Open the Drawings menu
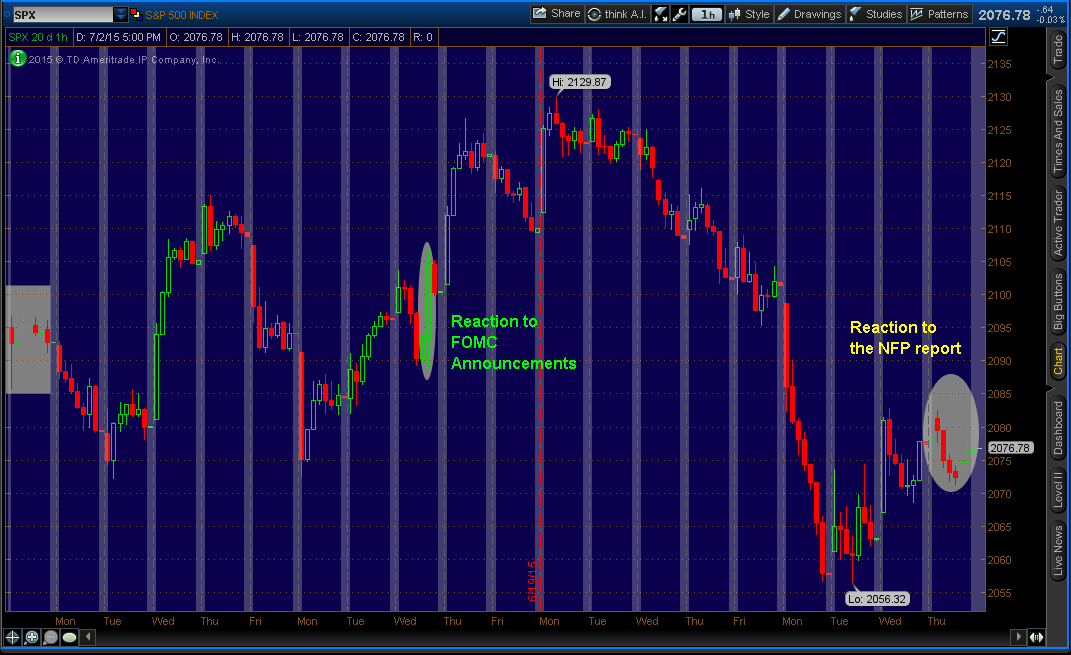This screenshot has height=655, width=1071. click(809, 14)
